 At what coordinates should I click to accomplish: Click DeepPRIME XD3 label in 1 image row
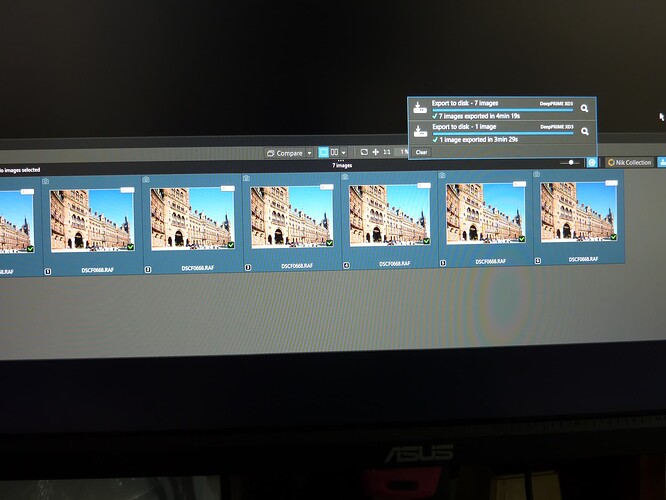point(557,127)
